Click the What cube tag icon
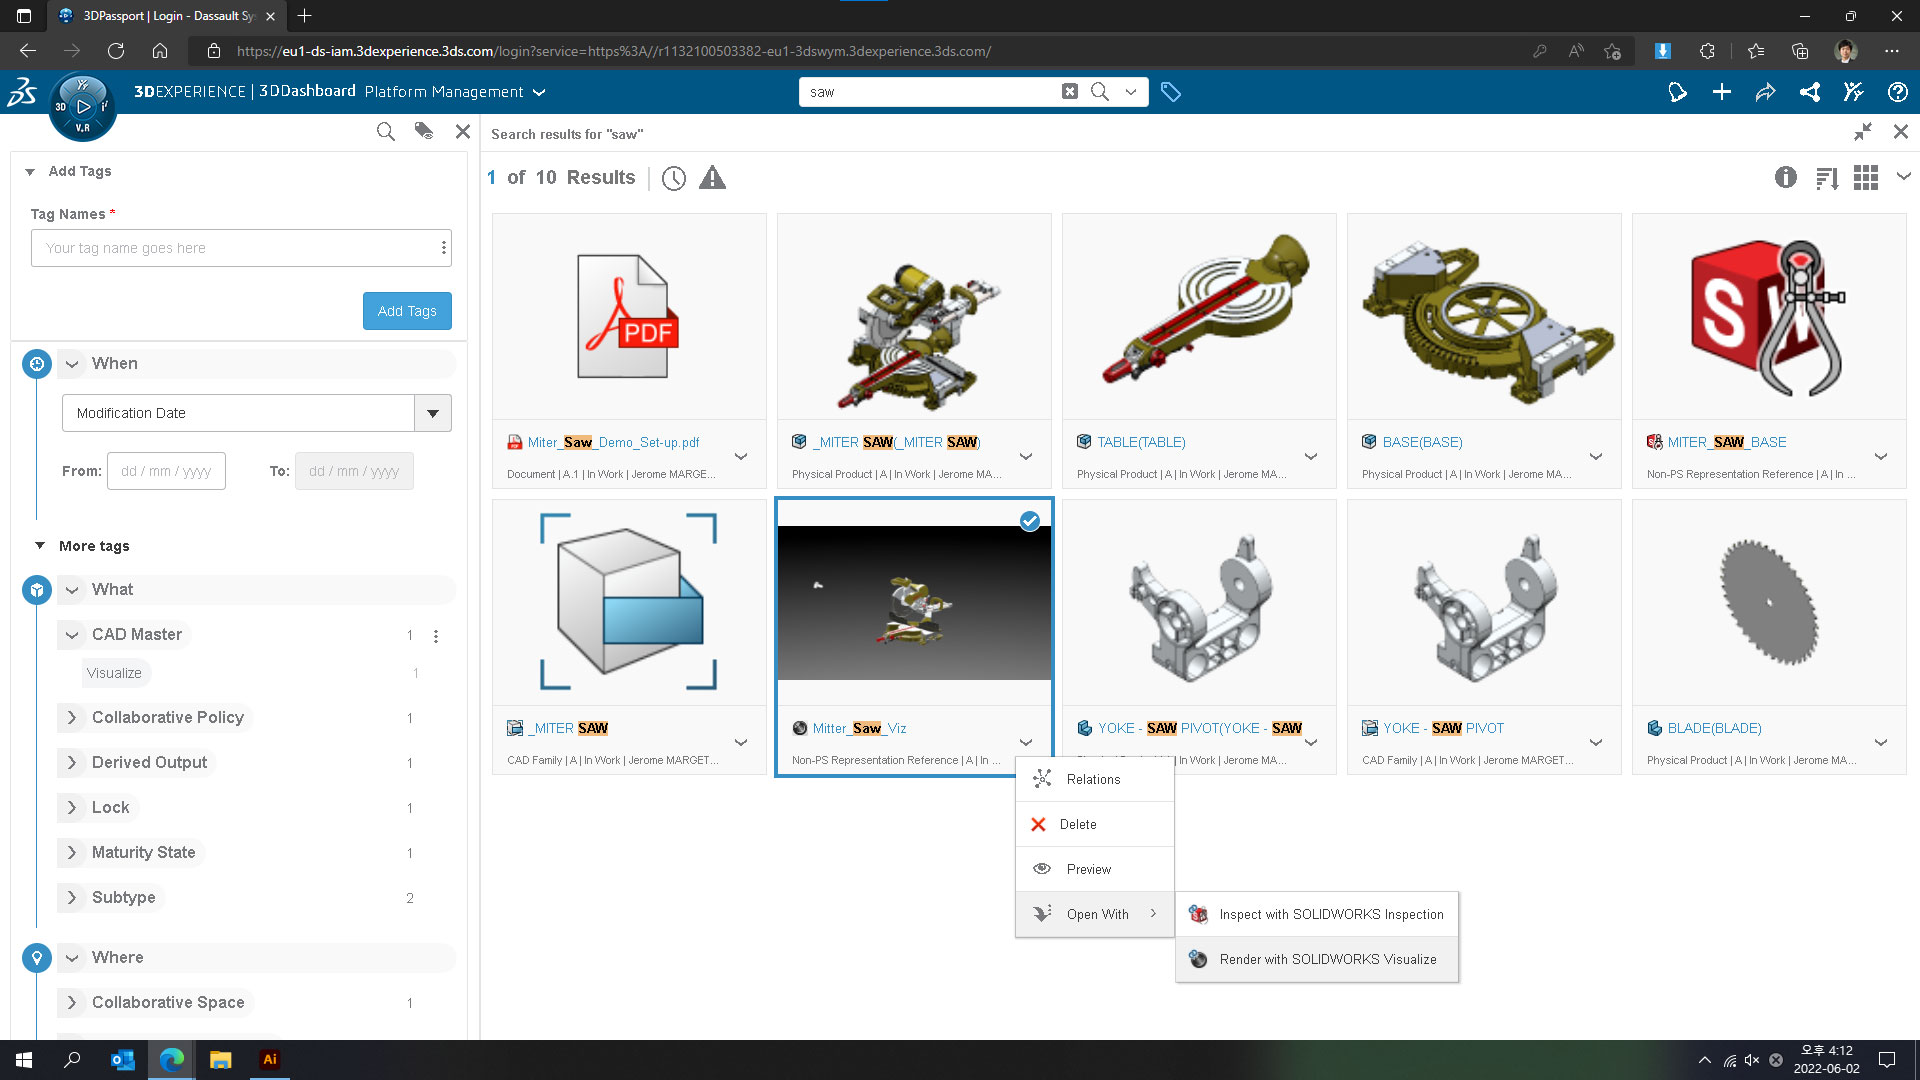Image resolution: width=1920 pixels, height=1080 pixels. coord(37,590)
